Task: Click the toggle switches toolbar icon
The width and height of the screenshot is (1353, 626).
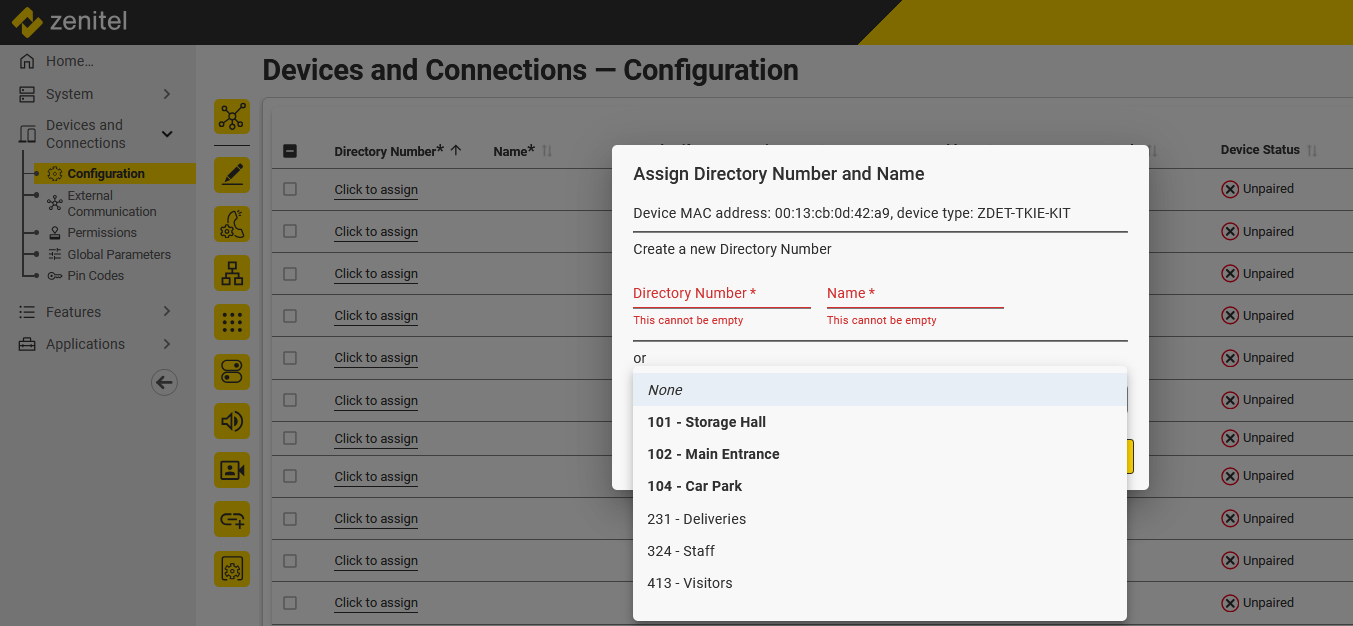Action: pyautogui.click(x=232, y=372)
